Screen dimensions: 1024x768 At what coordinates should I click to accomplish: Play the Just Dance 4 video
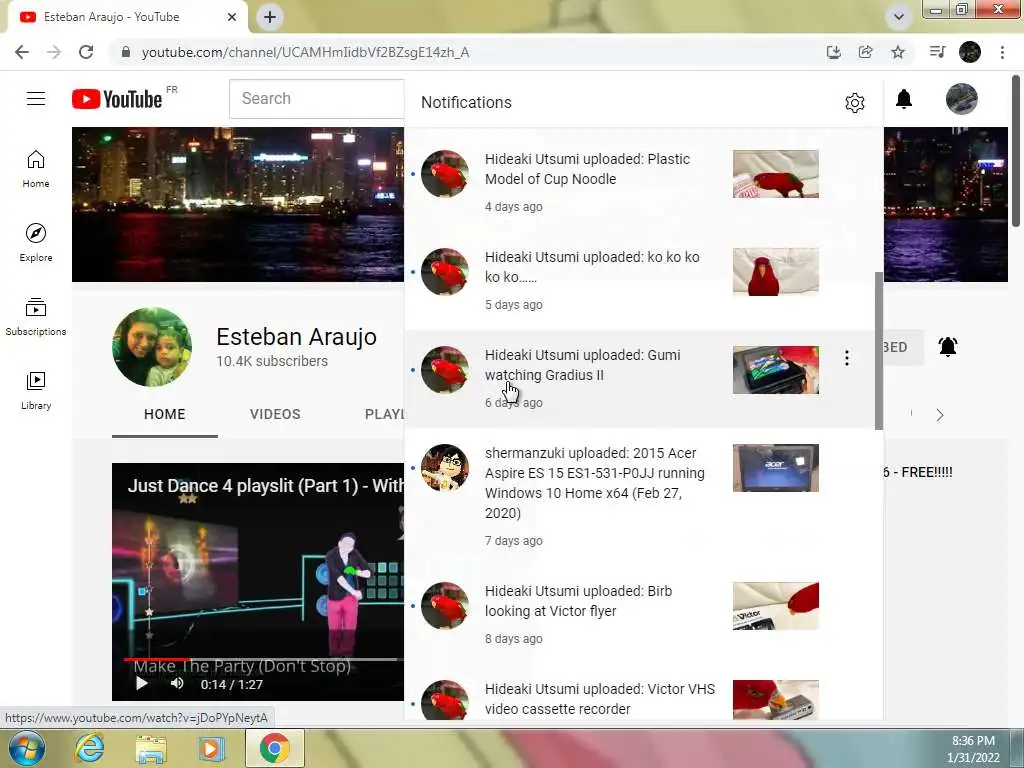pyautogui.click(x=141, y=684)
